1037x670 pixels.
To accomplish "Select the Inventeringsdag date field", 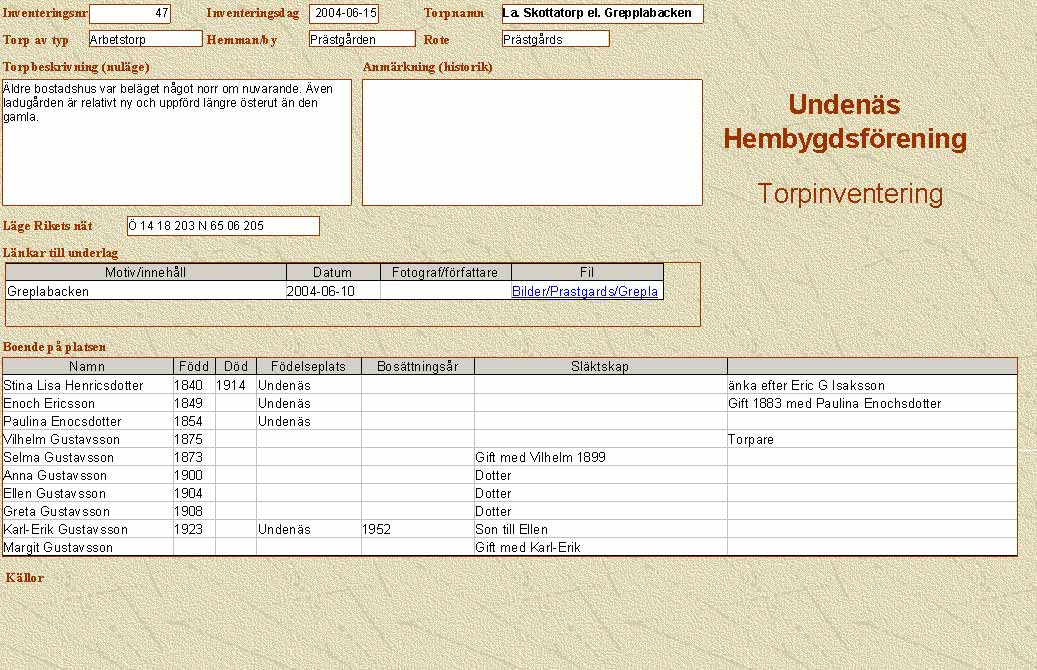I will [344, 14].
